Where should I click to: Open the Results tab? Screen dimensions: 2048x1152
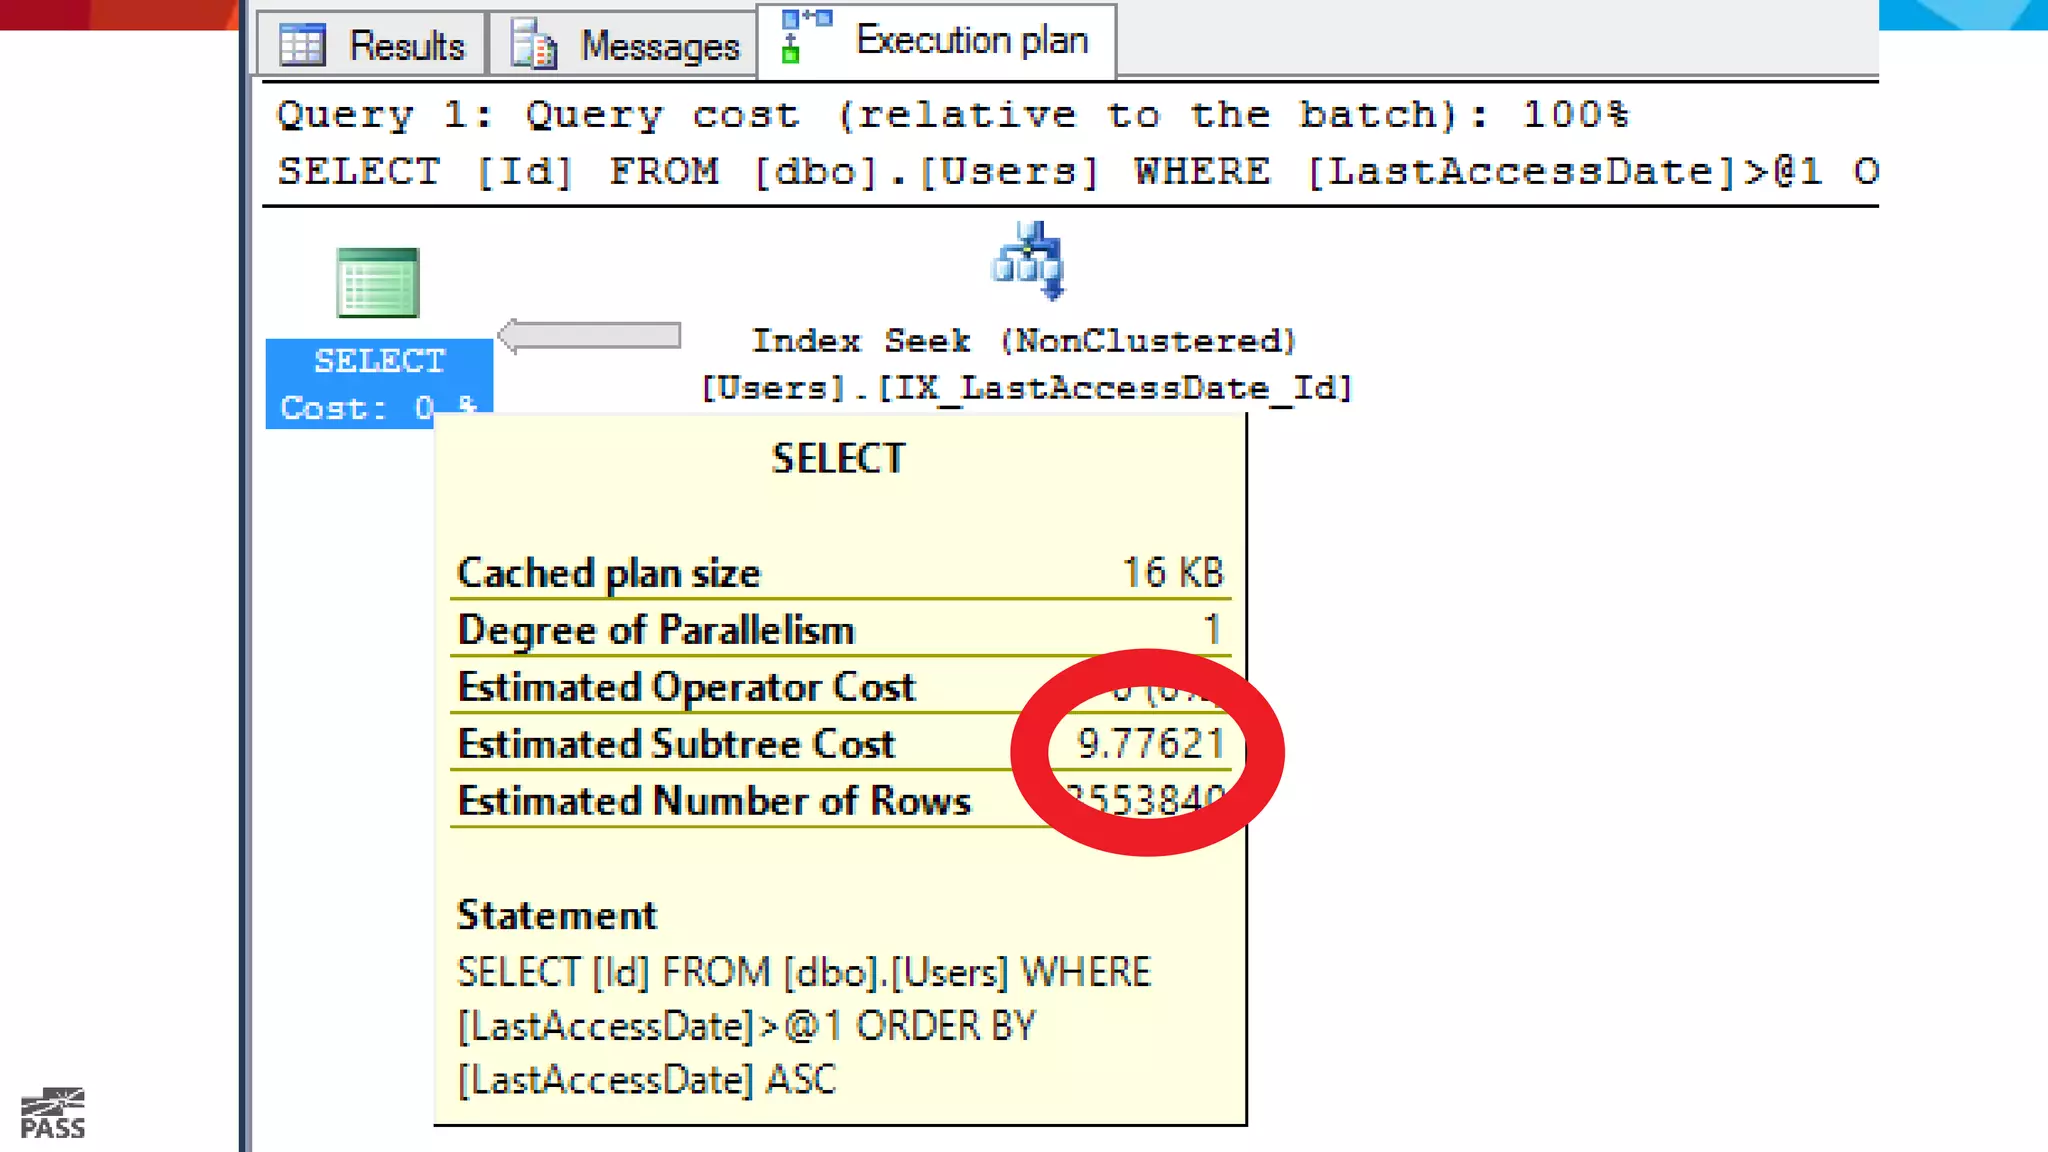405,46
